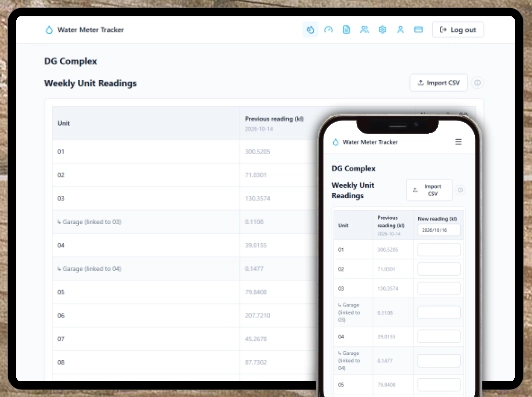This screenshot has width=532, height=397.
Task: Click previous reading 130.3574 on tablet
Action: 258,198
